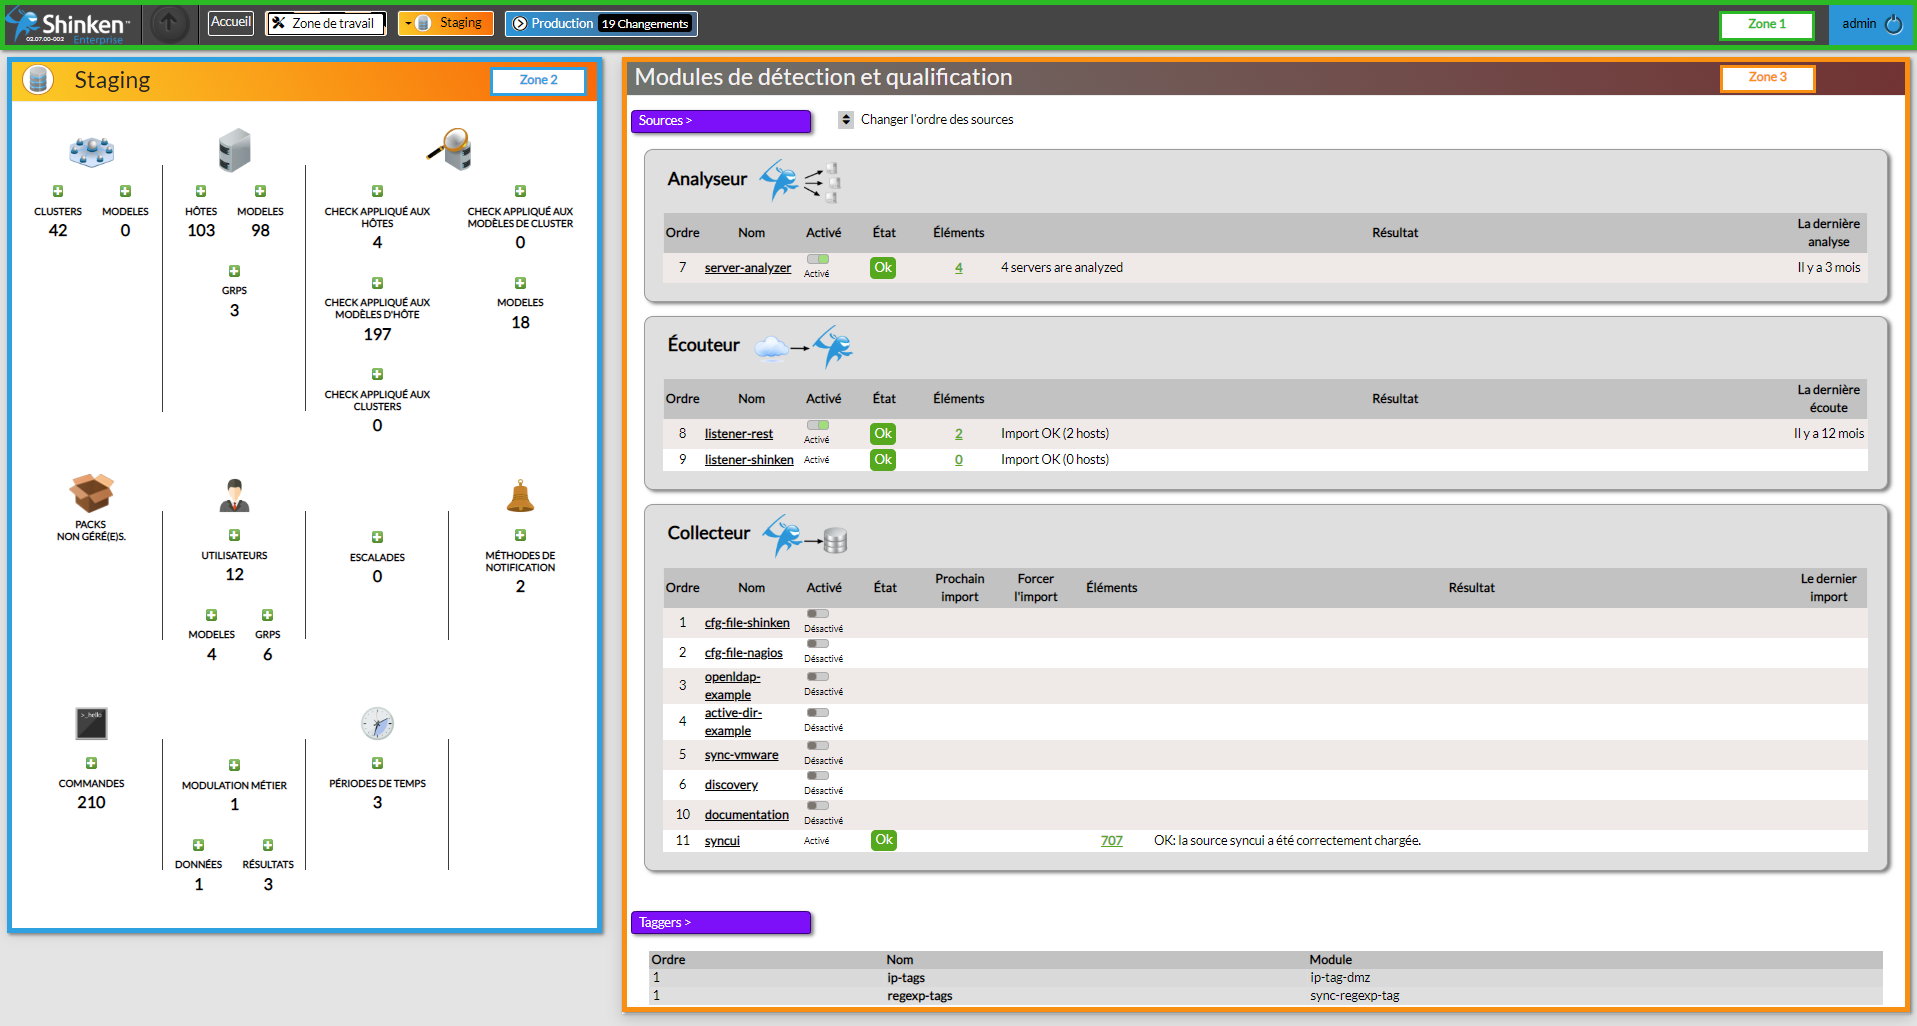
Task: Open the unmanaged packs box icon
Action: (91, 493)
